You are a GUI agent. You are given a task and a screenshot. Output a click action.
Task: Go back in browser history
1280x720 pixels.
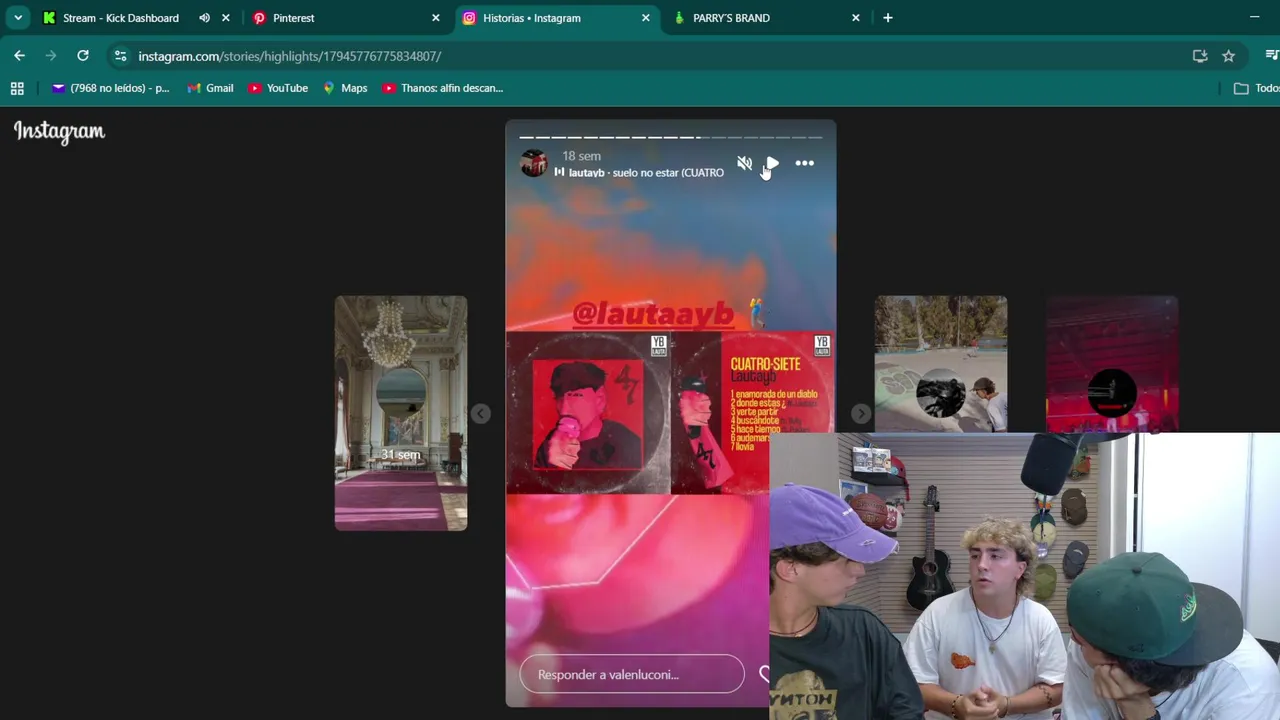(19, 56)
